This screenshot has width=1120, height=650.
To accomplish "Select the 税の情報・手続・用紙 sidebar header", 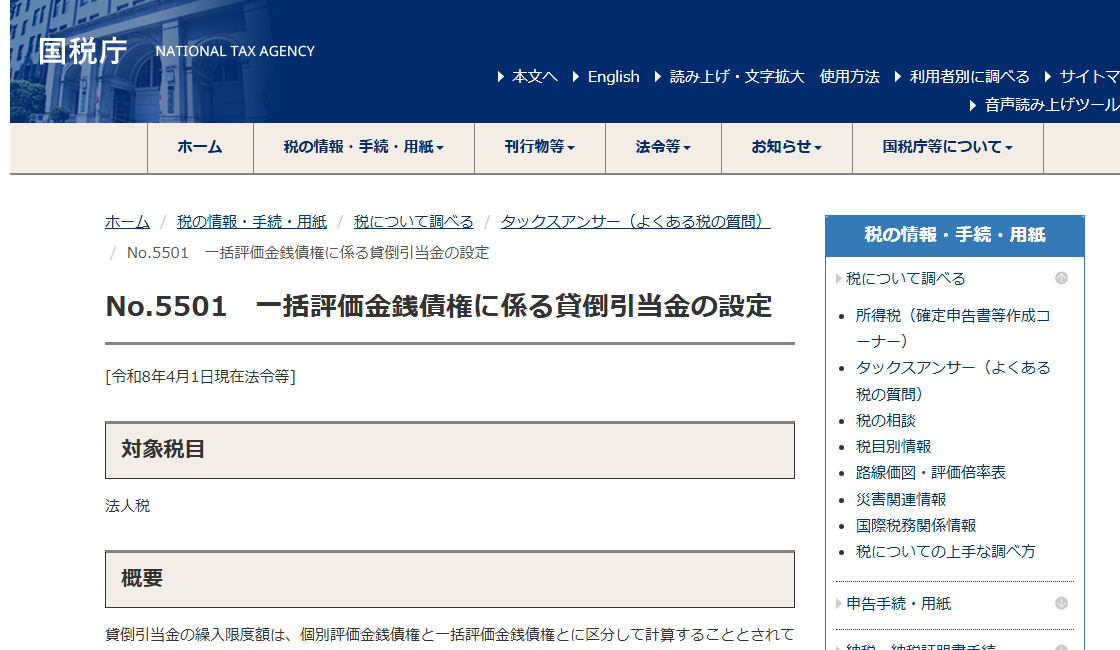I will coord(954,235).
